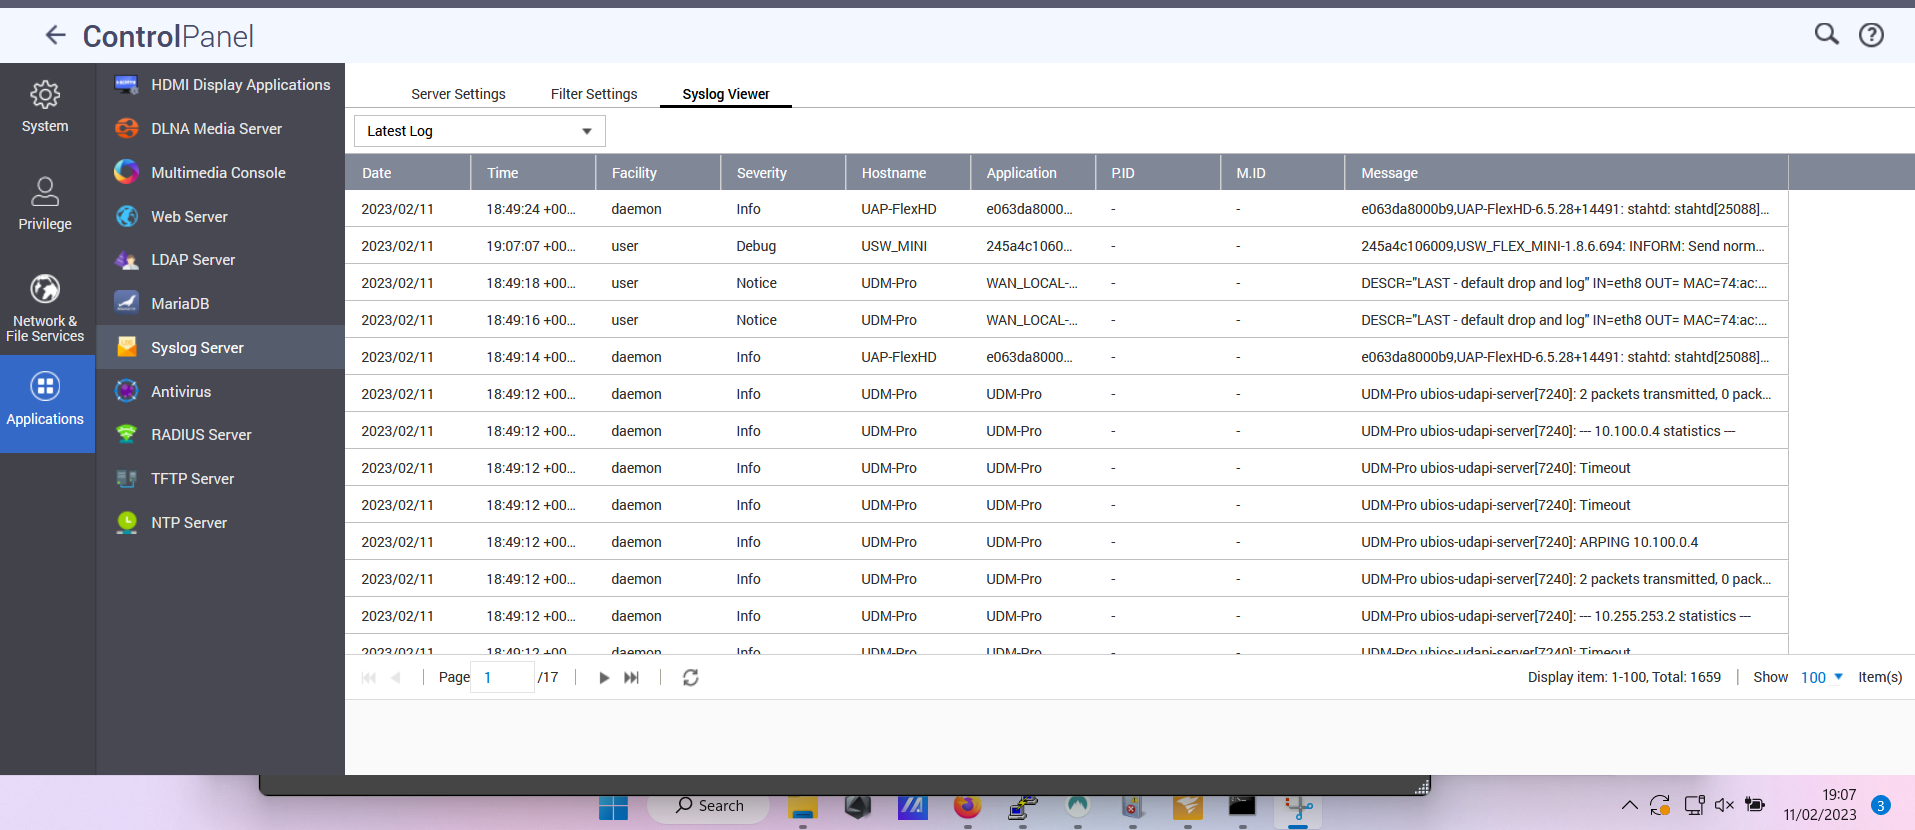Click the page number input field
This screenshot has height=830, width=1915.
click(x=504, y=678)
